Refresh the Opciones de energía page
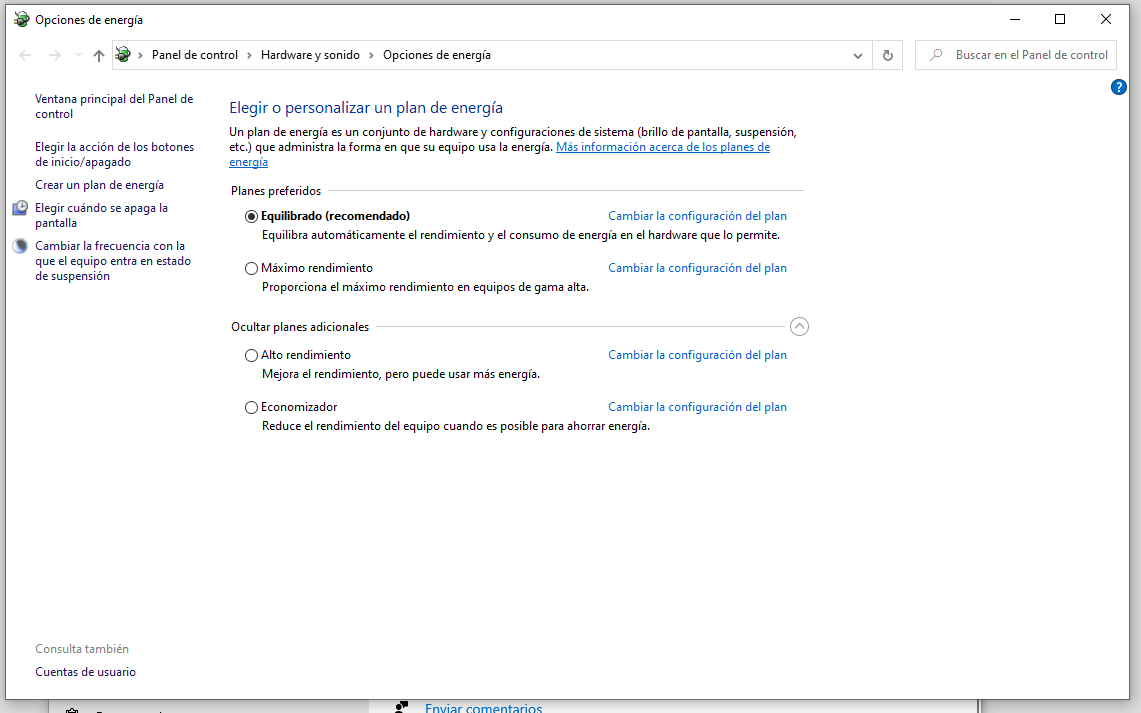This screenshot has height=713, width=1141. tap(888, 55)
